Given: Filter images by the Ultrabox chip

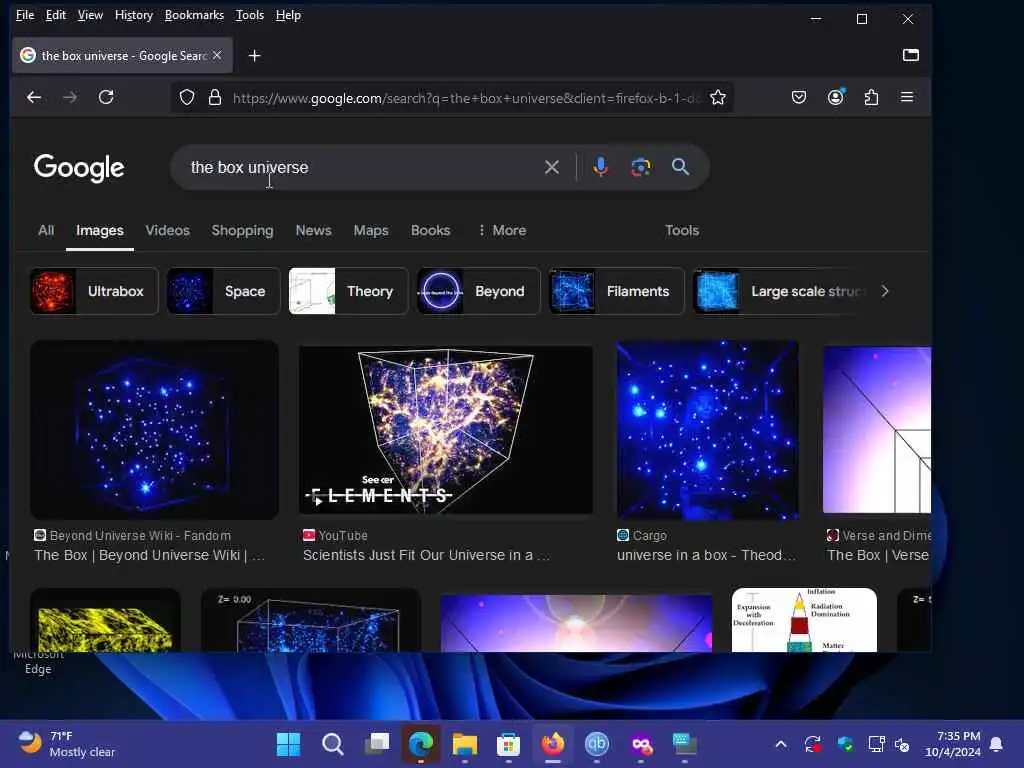Looking at the screenshot, I should click(94, 291).
